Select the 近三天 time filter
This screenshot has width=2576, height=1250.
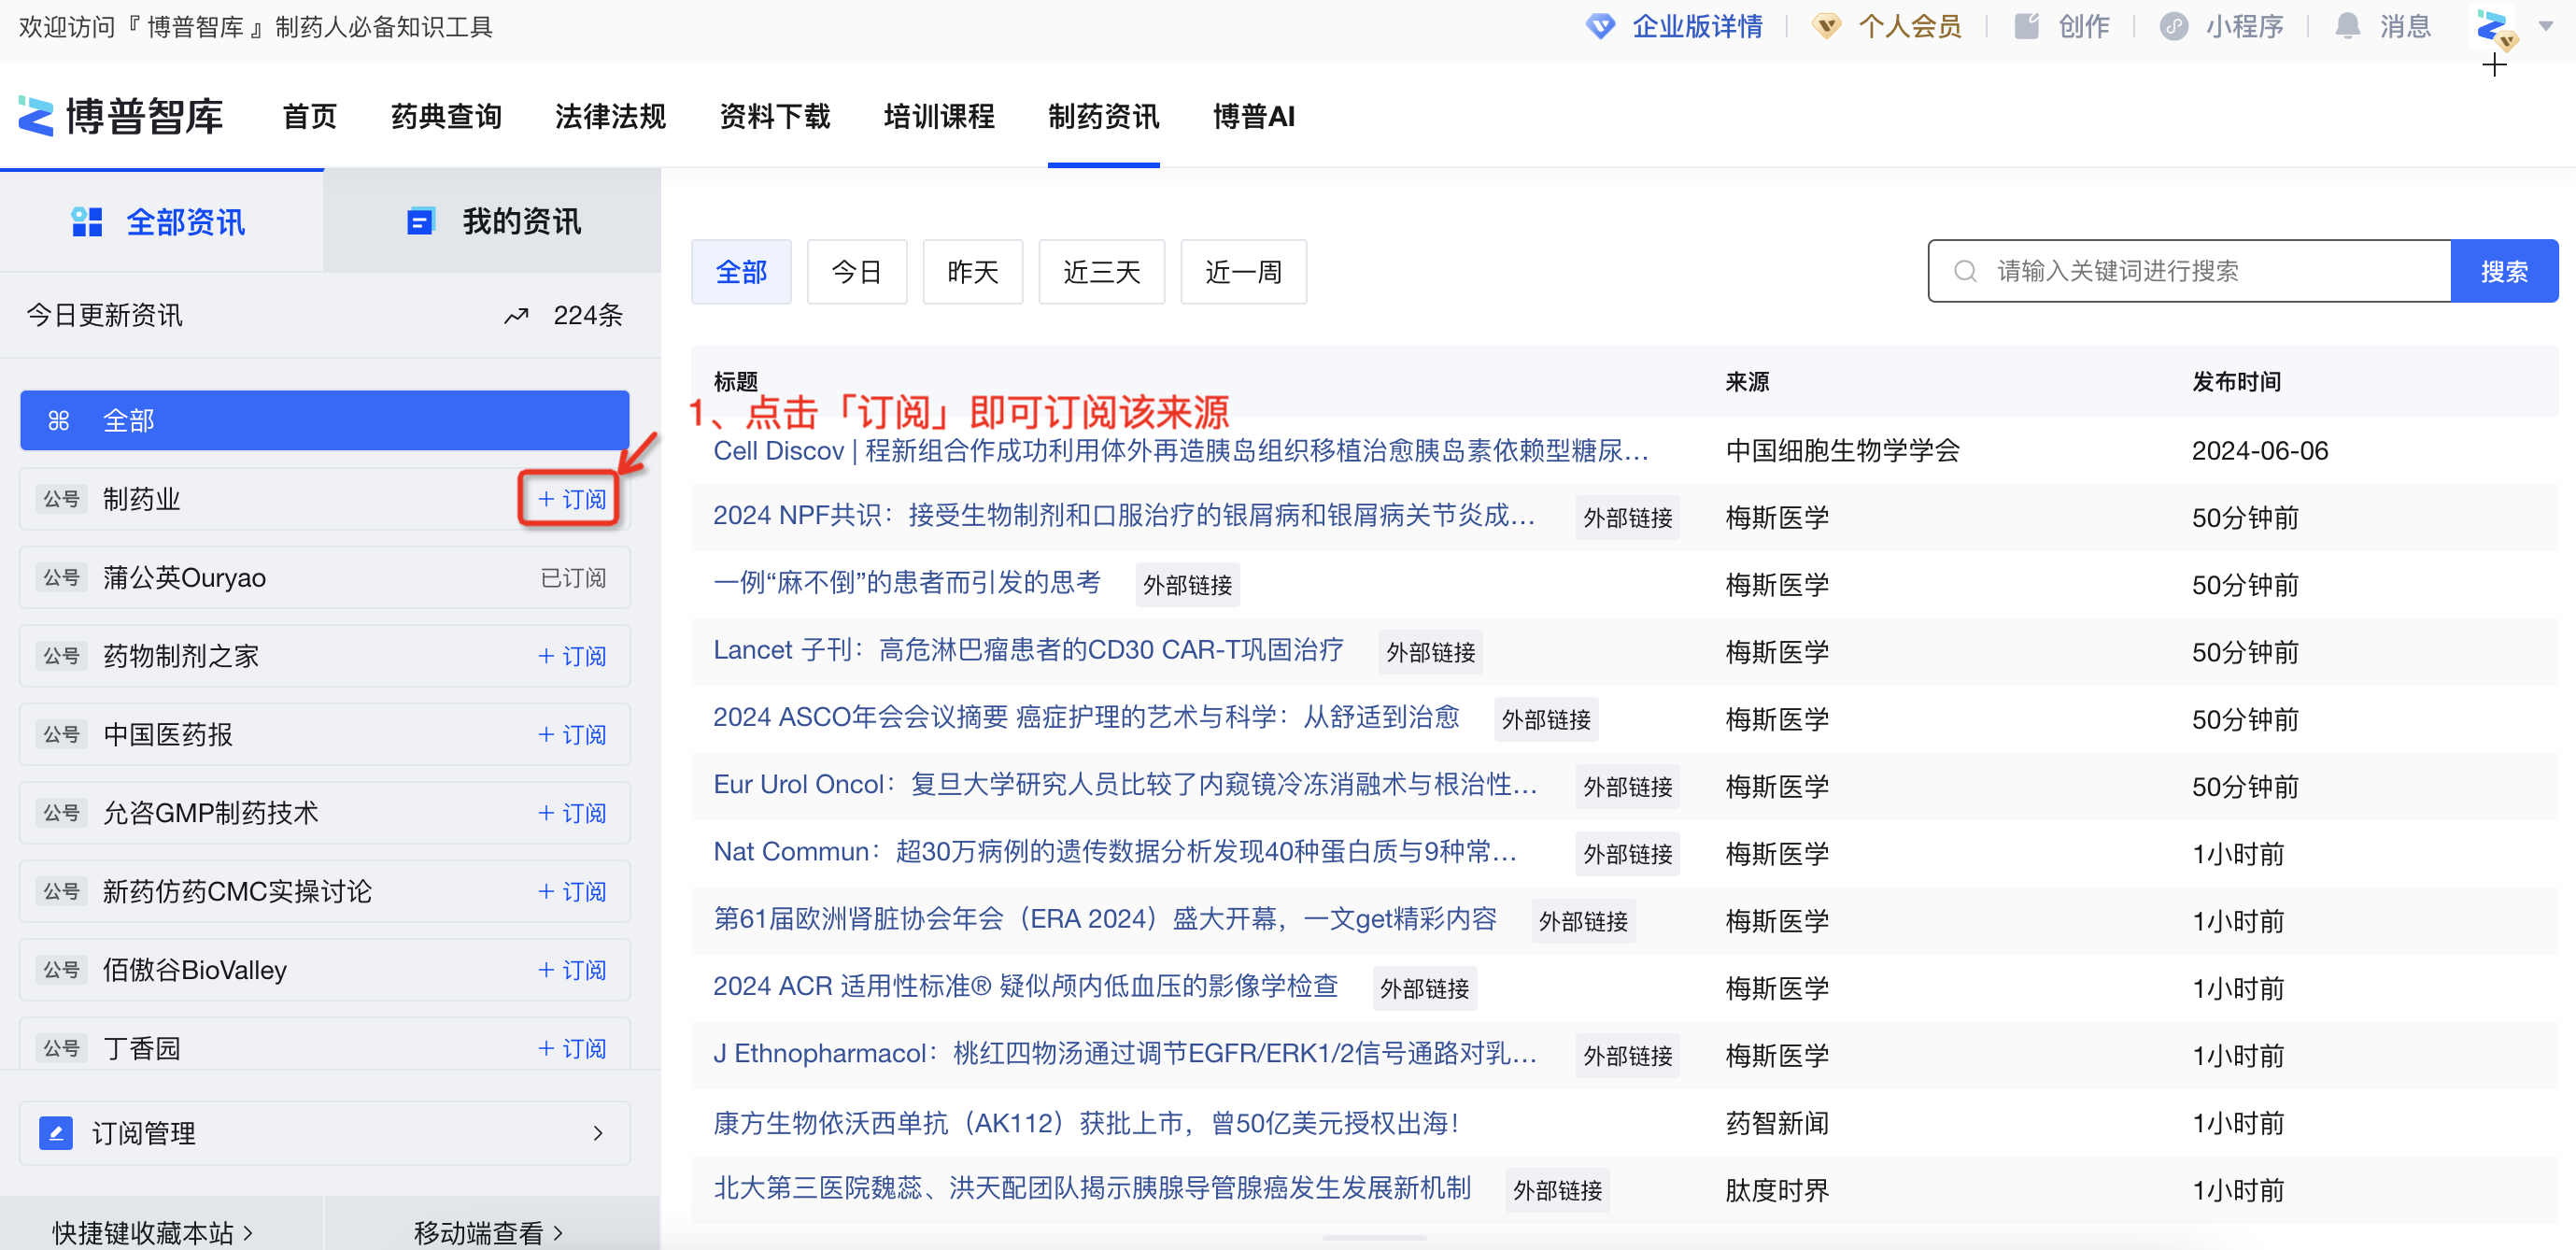point(1102,271)
